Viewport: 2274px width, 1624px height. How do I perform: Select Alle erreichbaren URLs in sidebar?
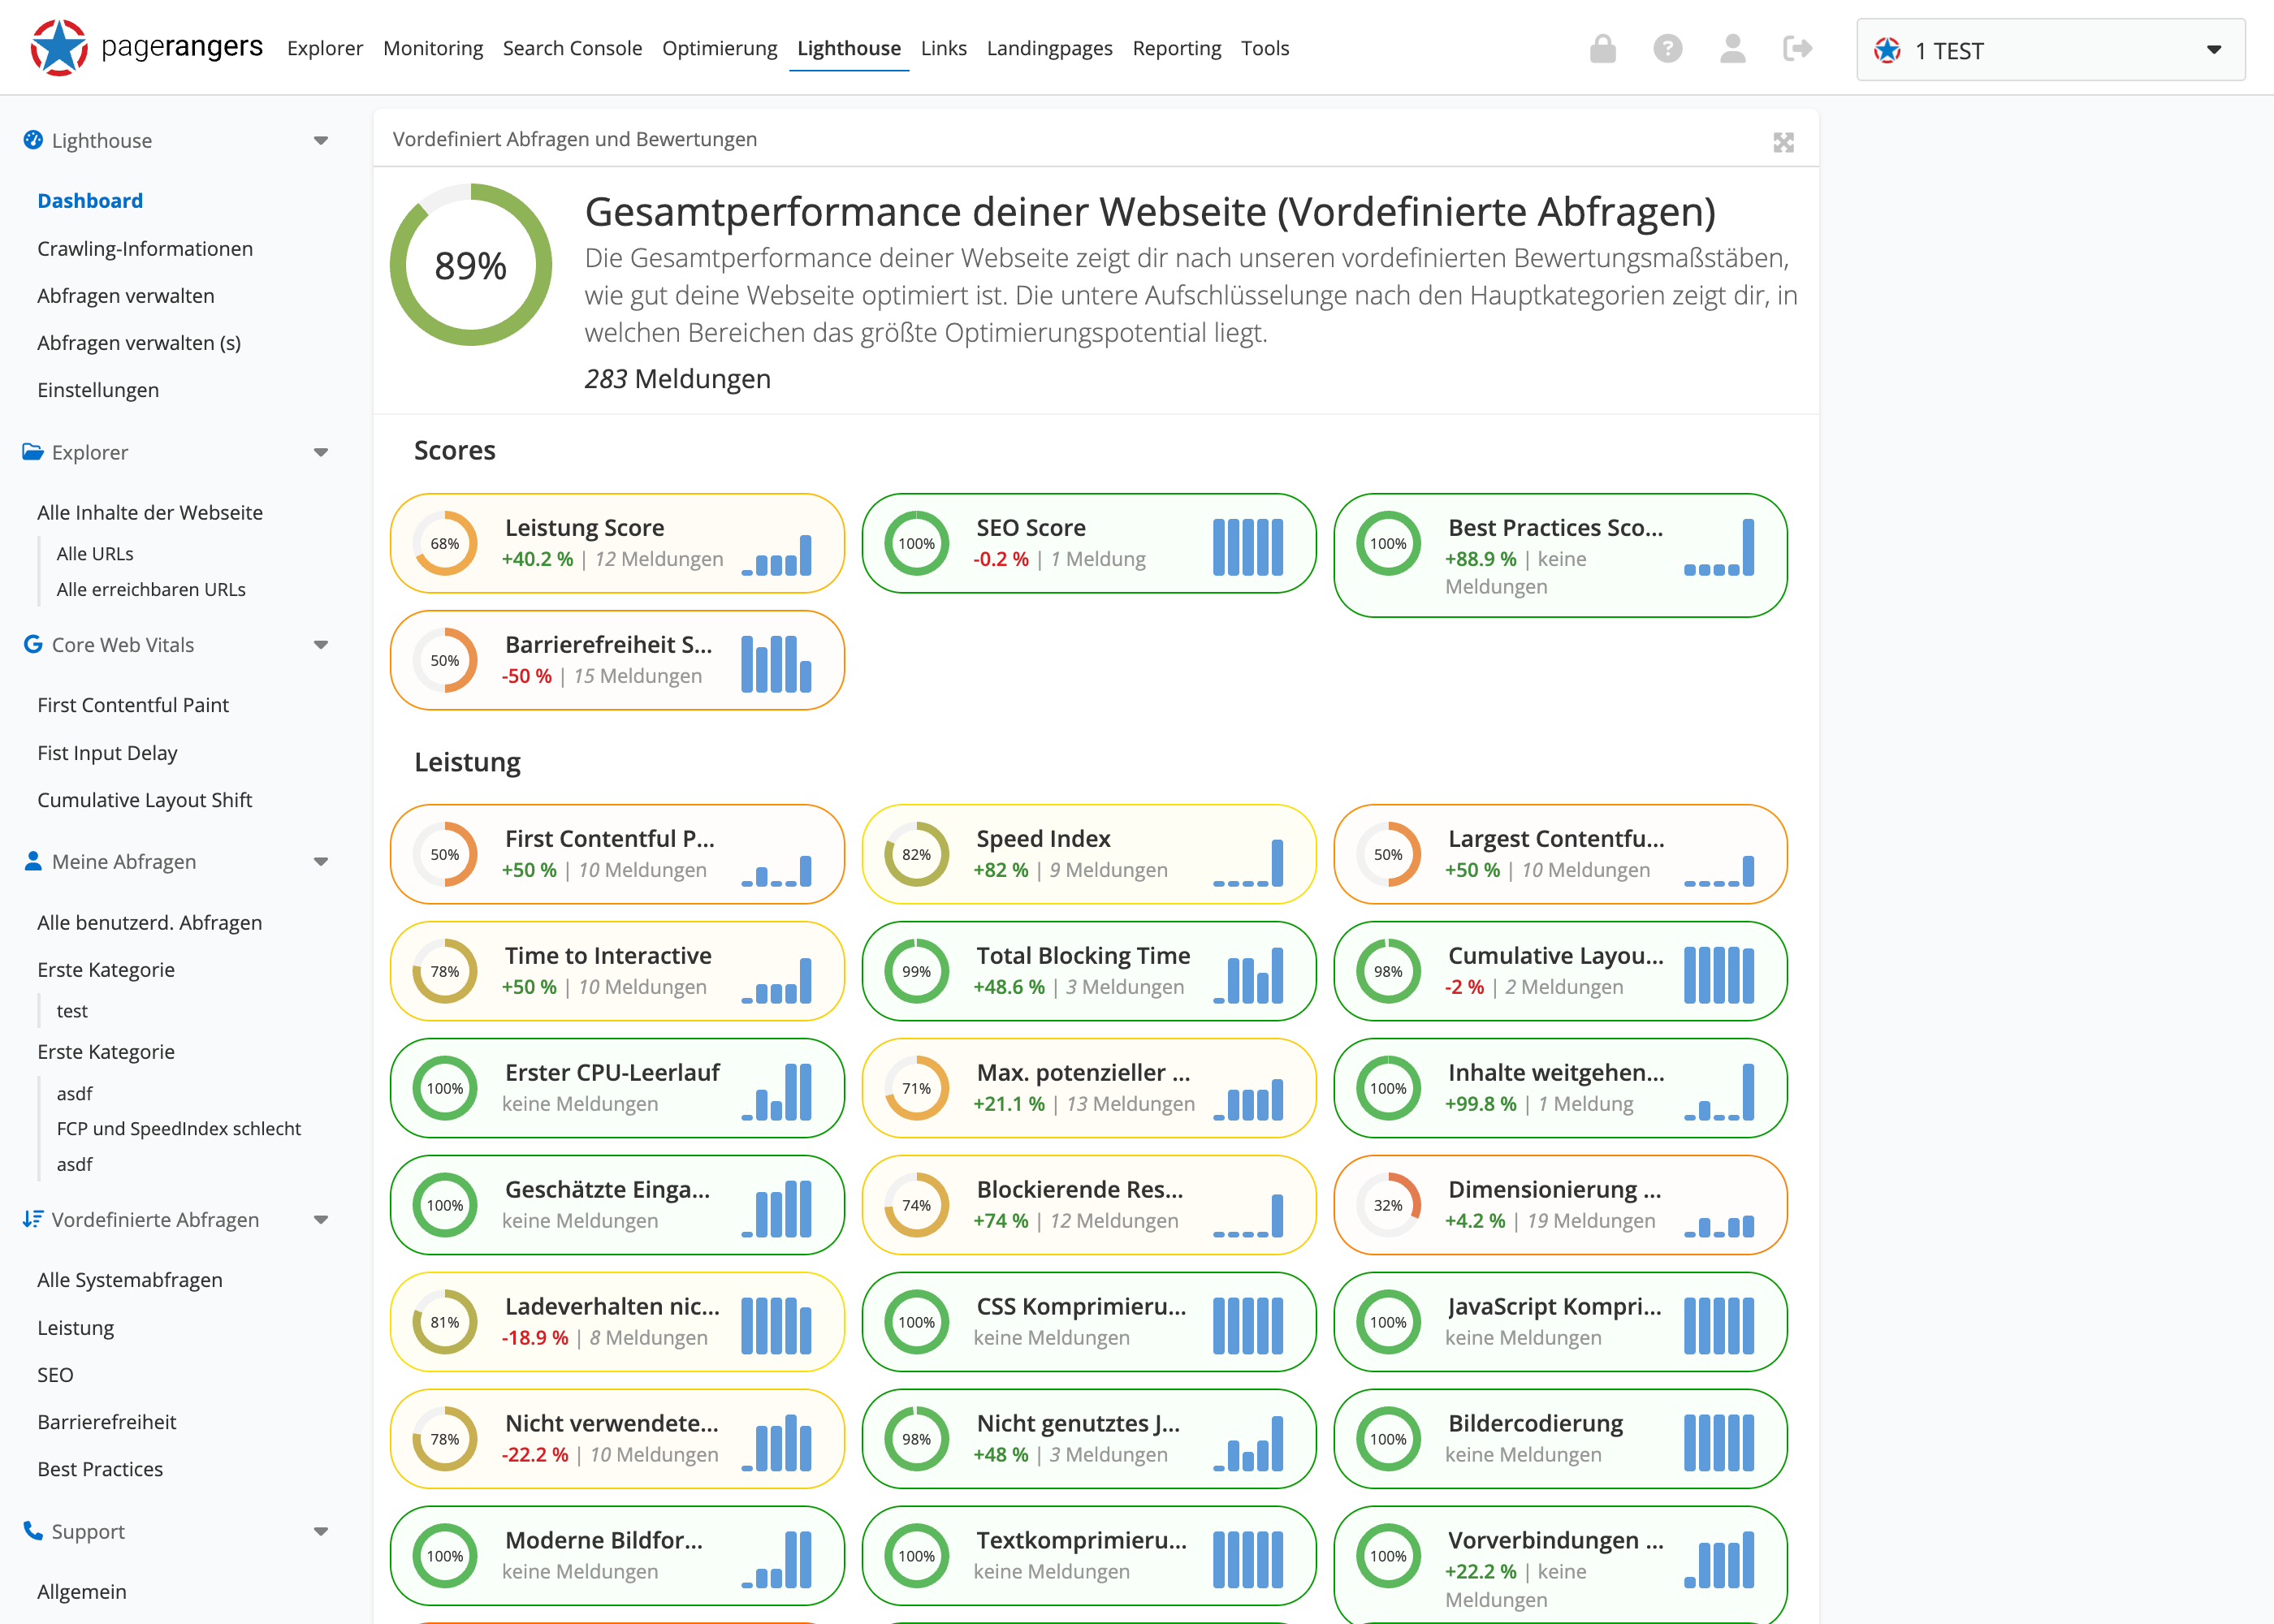[151, 589]
